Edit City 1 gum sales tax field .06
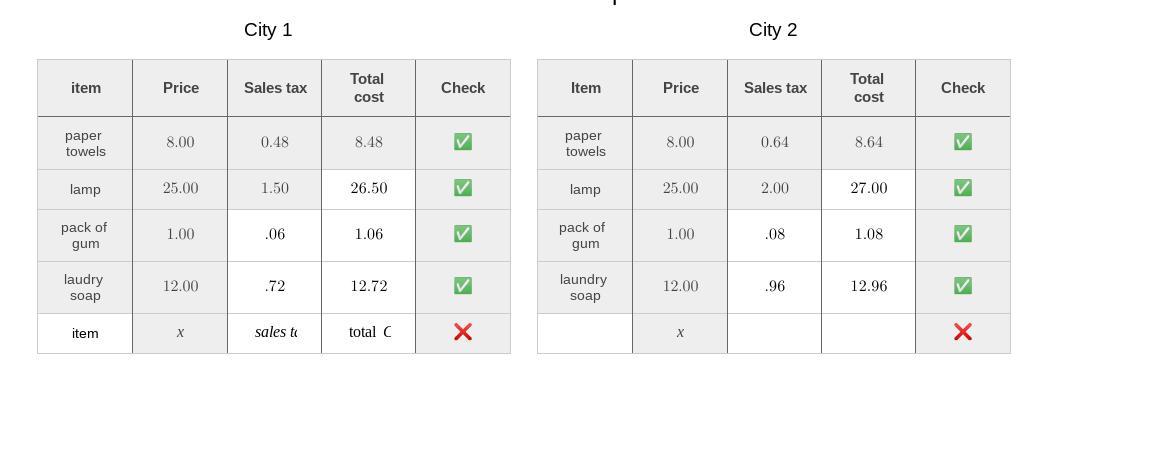 (275, 235)
